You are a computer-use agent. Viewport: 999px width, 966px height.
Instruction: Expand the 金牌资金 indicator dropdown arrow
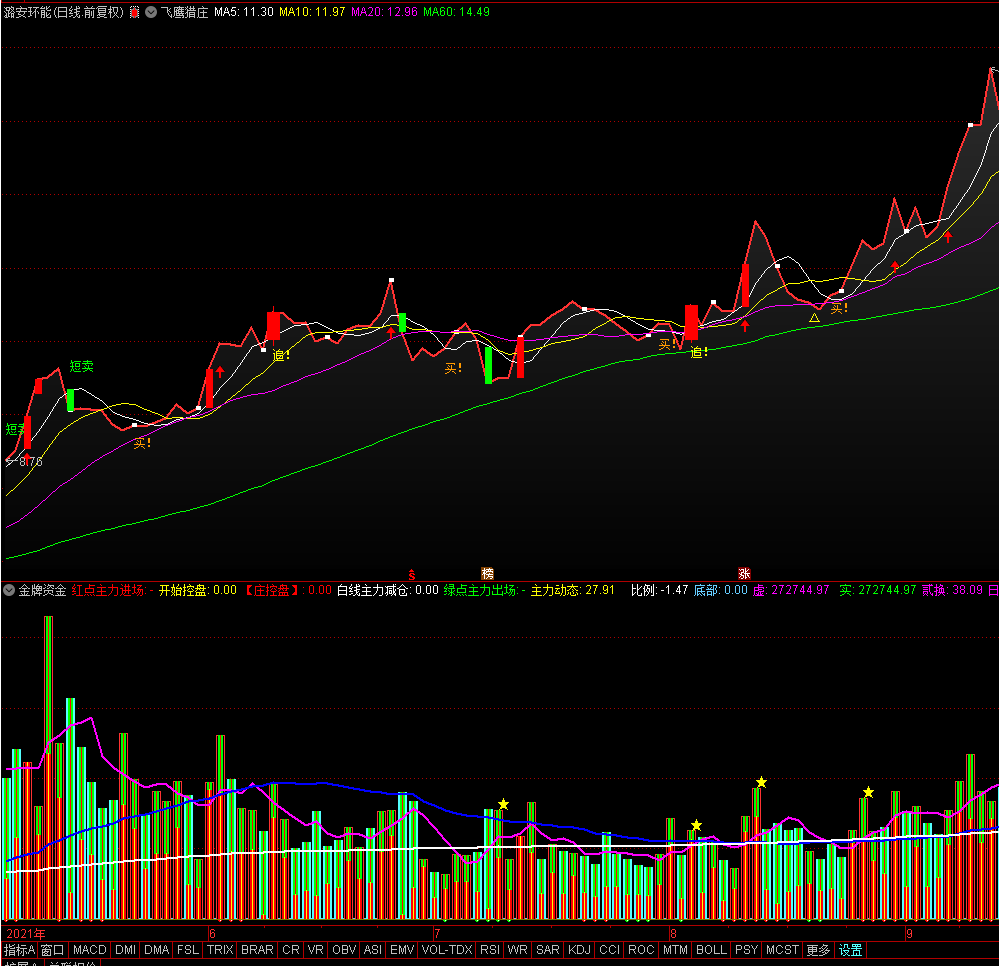pos(9,590)
